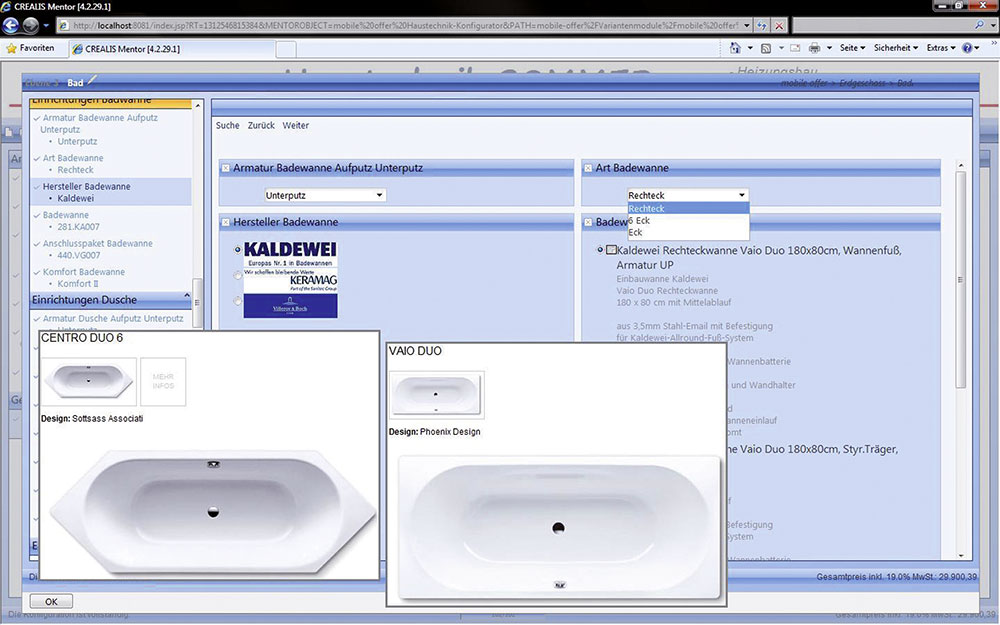Click the read mail icon
This screenshot has height=625, width=1000.
click(x=795, y=48)
